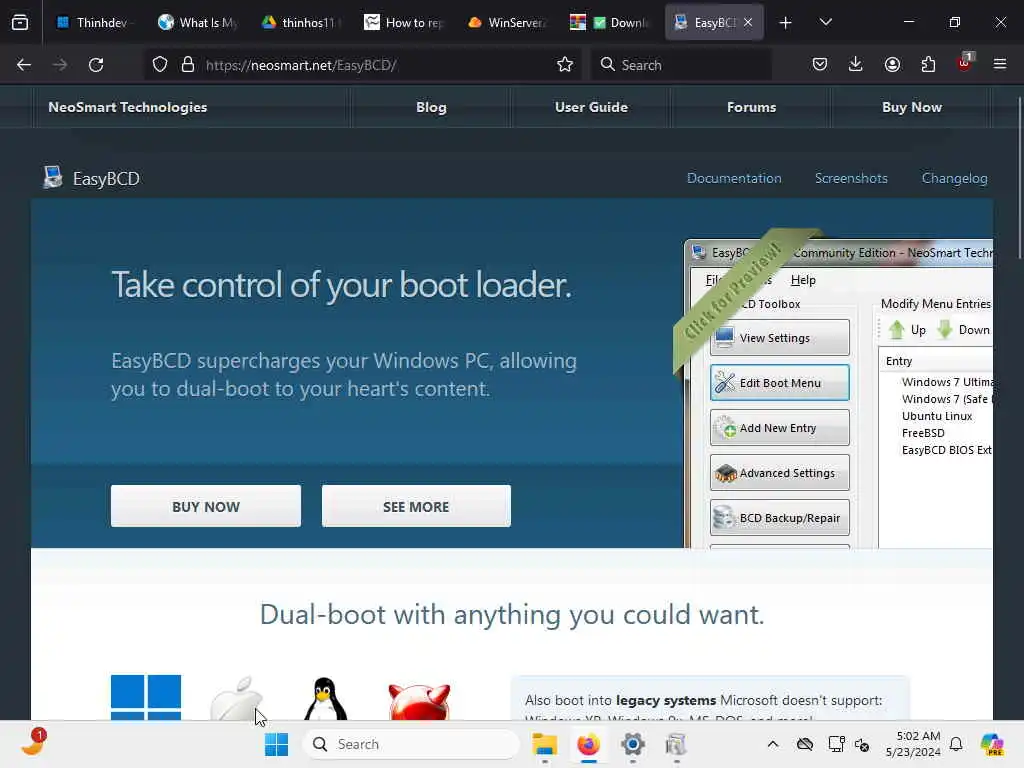Image resolution: width=1024 pixels, height=768 pixels.
Task: Switch to the Downl tab
Action: pyautogui.click(x=611, y=23)
